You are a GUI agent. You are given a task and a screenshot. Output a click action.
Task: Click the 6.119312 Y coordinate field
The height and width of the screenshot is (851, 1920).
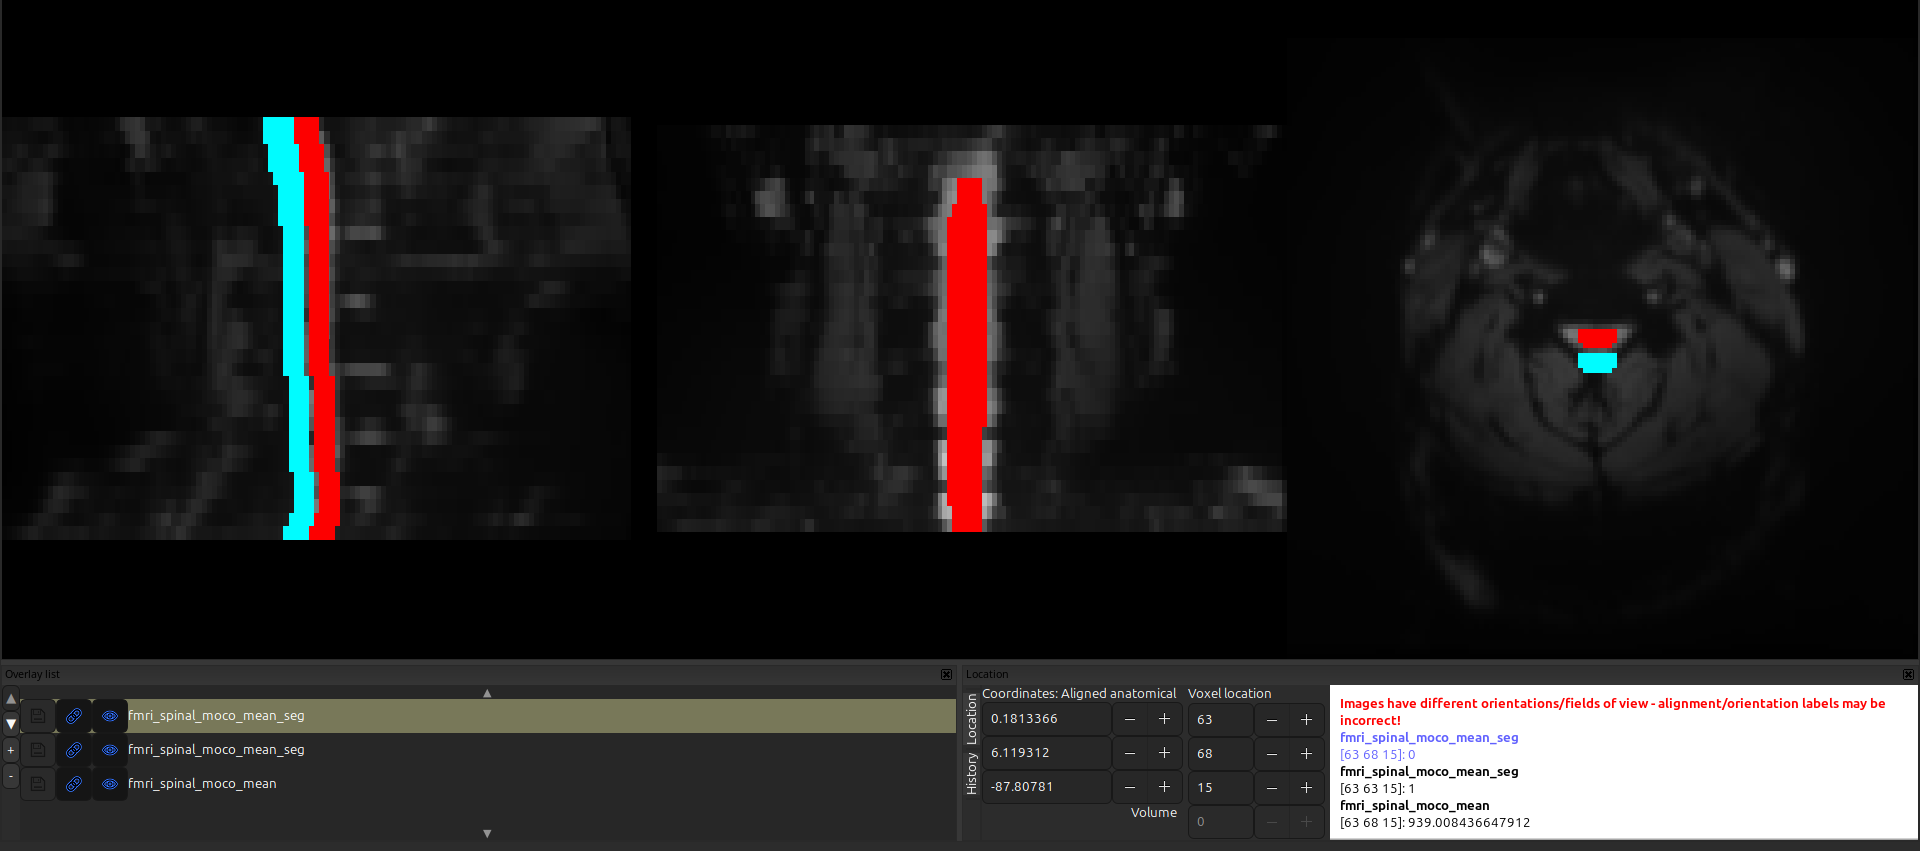[x=1047, y=753]
